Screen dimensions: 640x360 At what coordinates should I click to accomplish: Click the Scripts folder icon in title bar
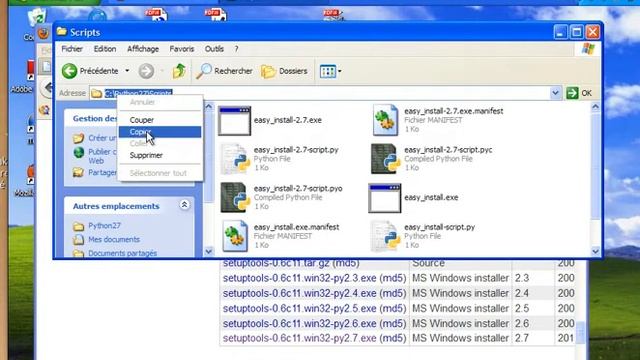click(x=62, y=32)
